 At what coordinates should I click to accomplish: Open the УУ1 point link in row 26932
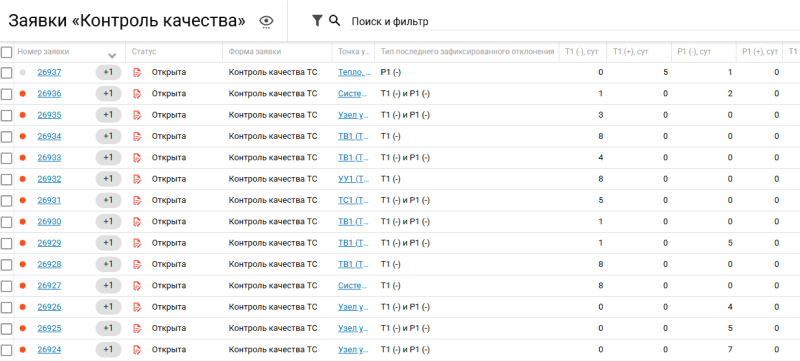[353, 179]
